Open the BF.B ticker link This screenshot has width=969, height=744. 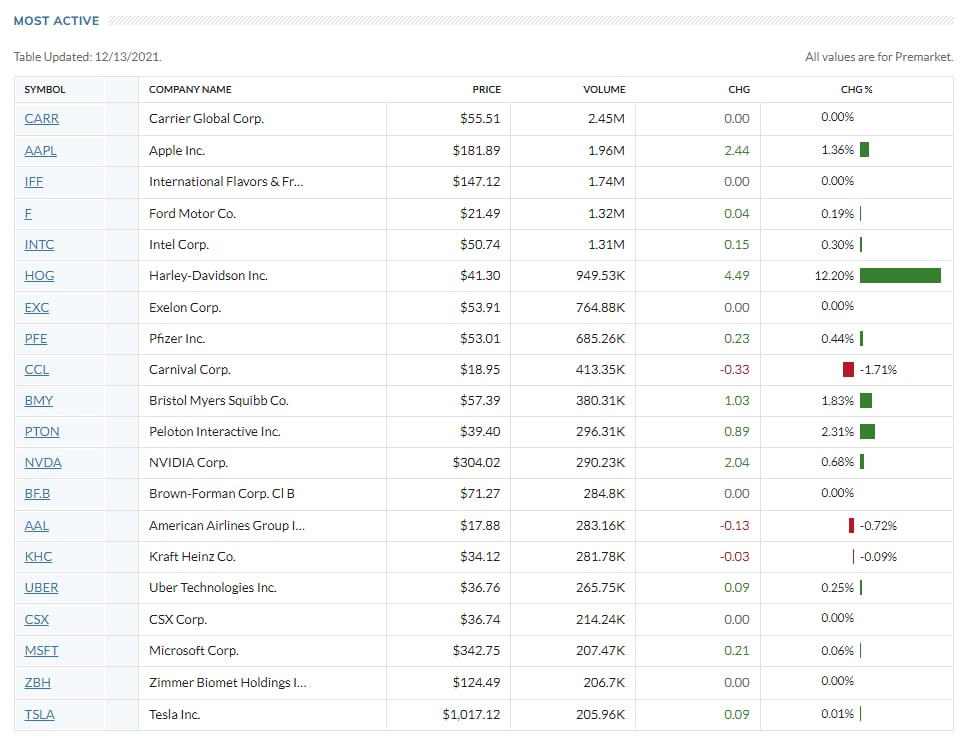[37, 494]
